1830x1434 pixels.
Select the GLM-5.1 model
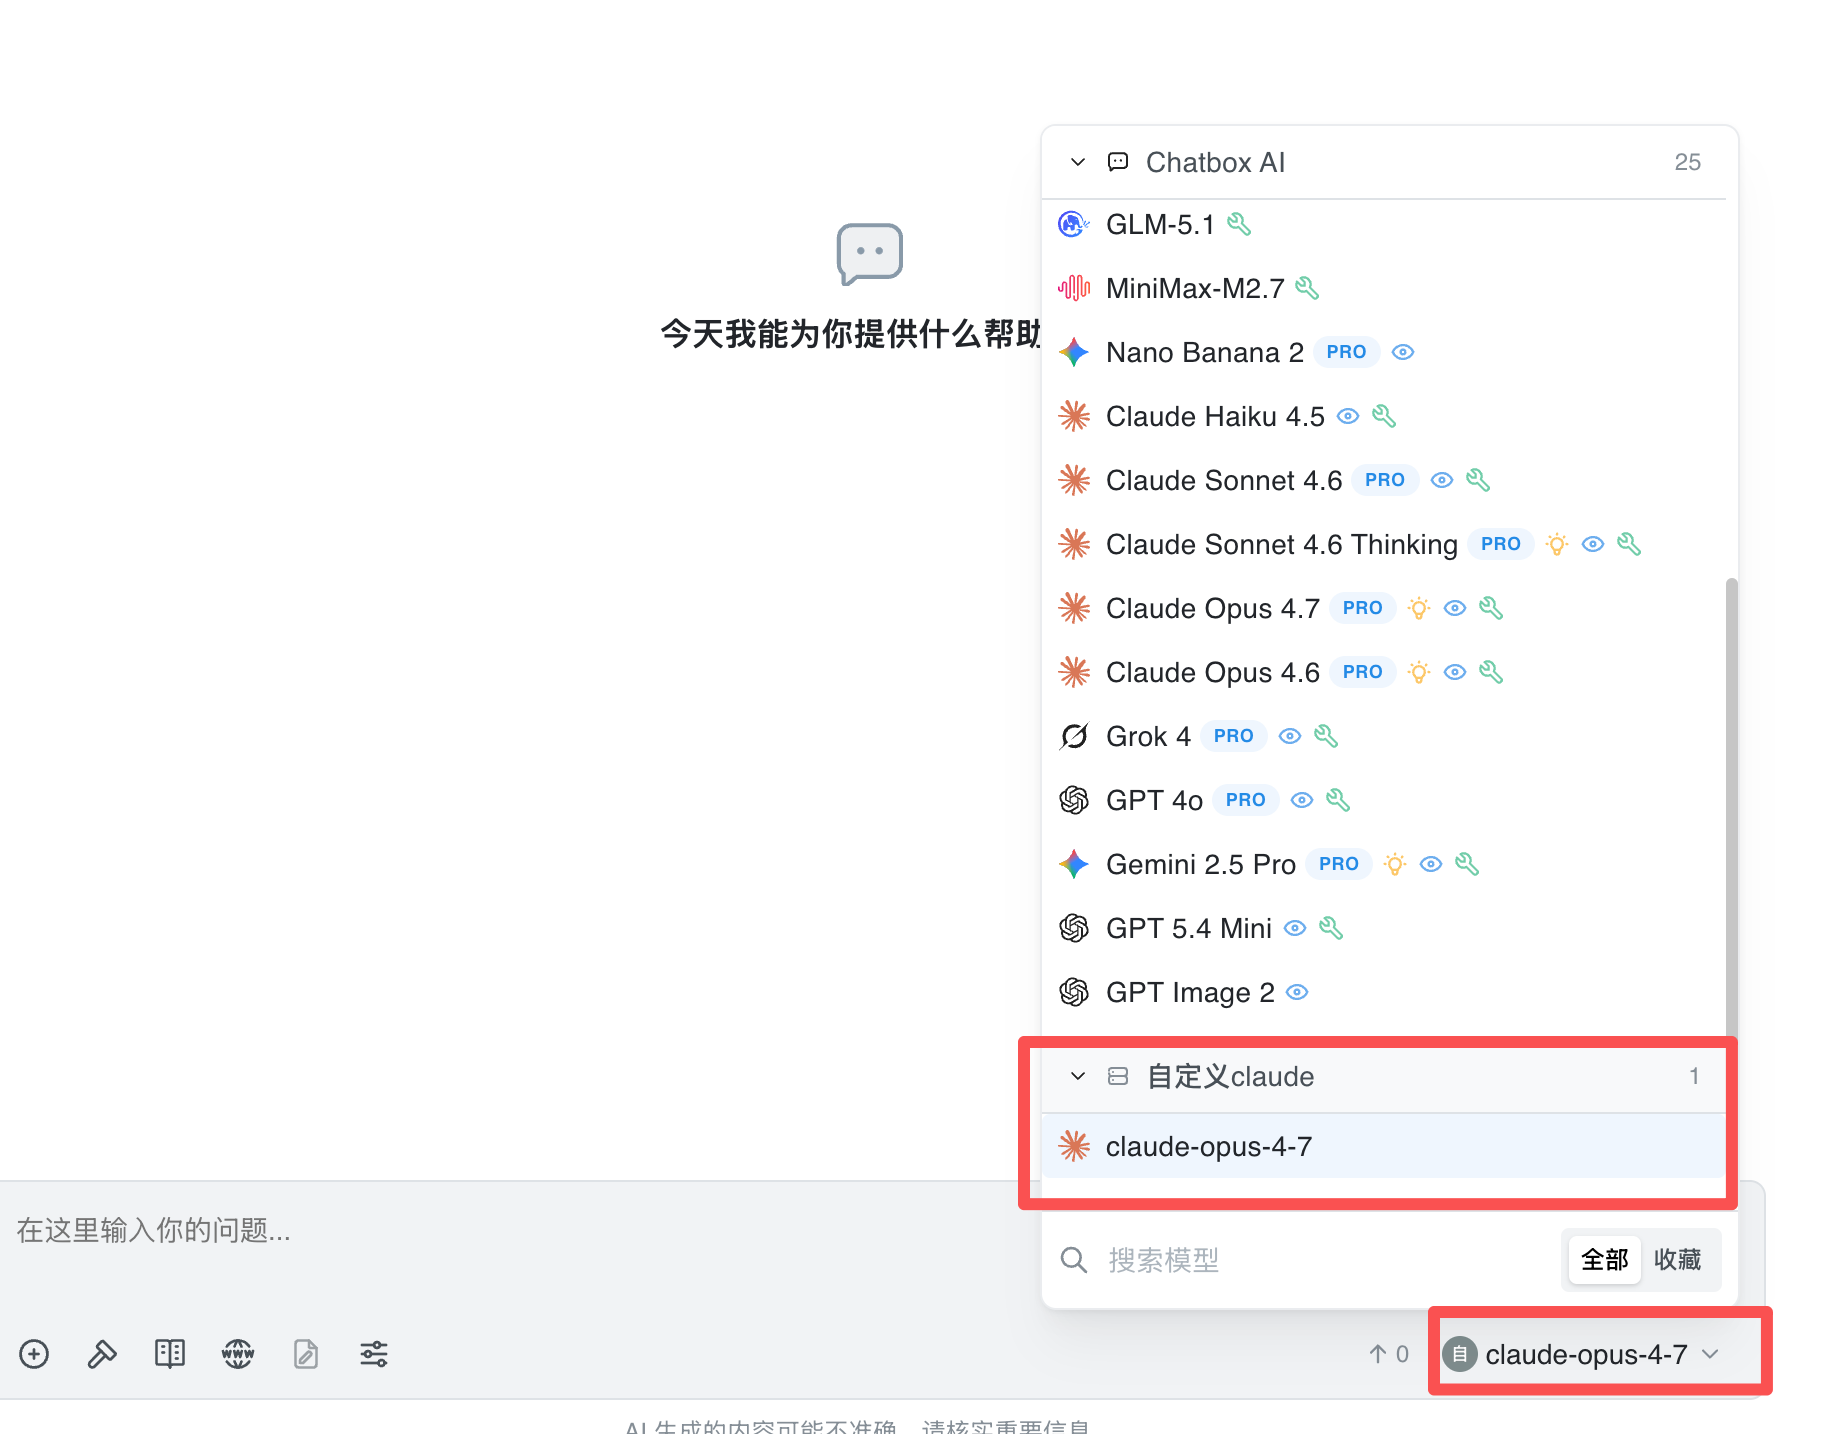[1384, 224]
